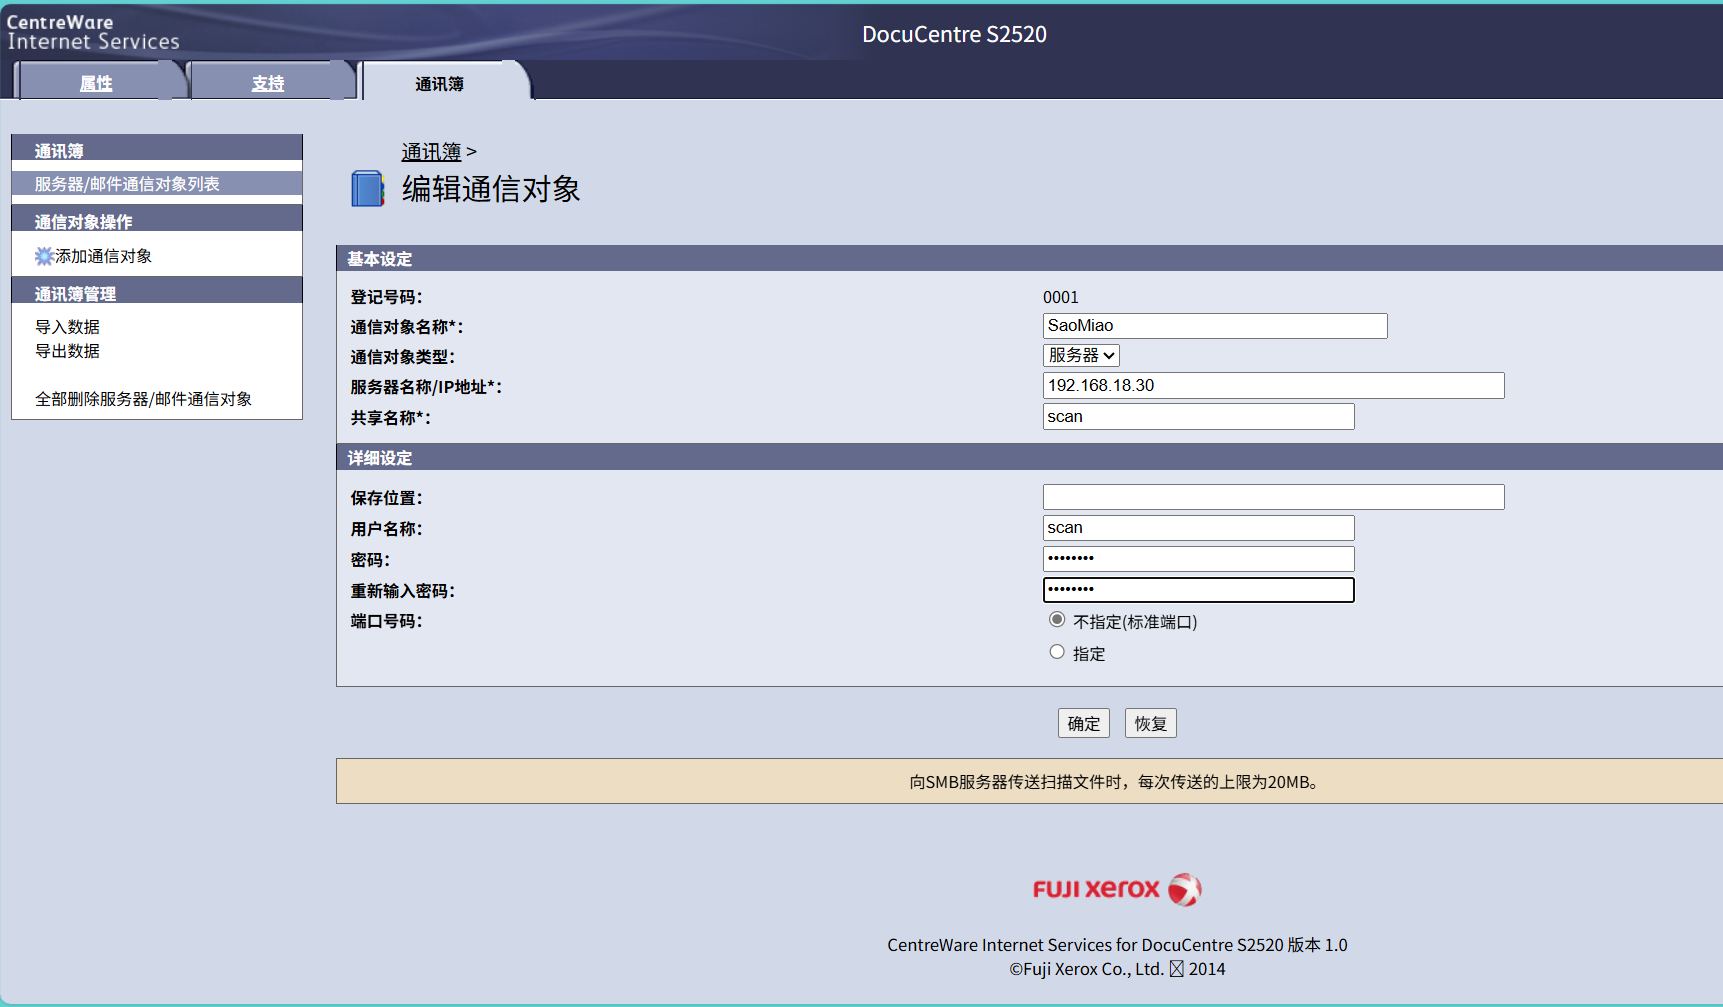1723x1007 pixels.
Task: Click the 通信对象名称 field containing SaoMiao
Action: (1215, 326)
